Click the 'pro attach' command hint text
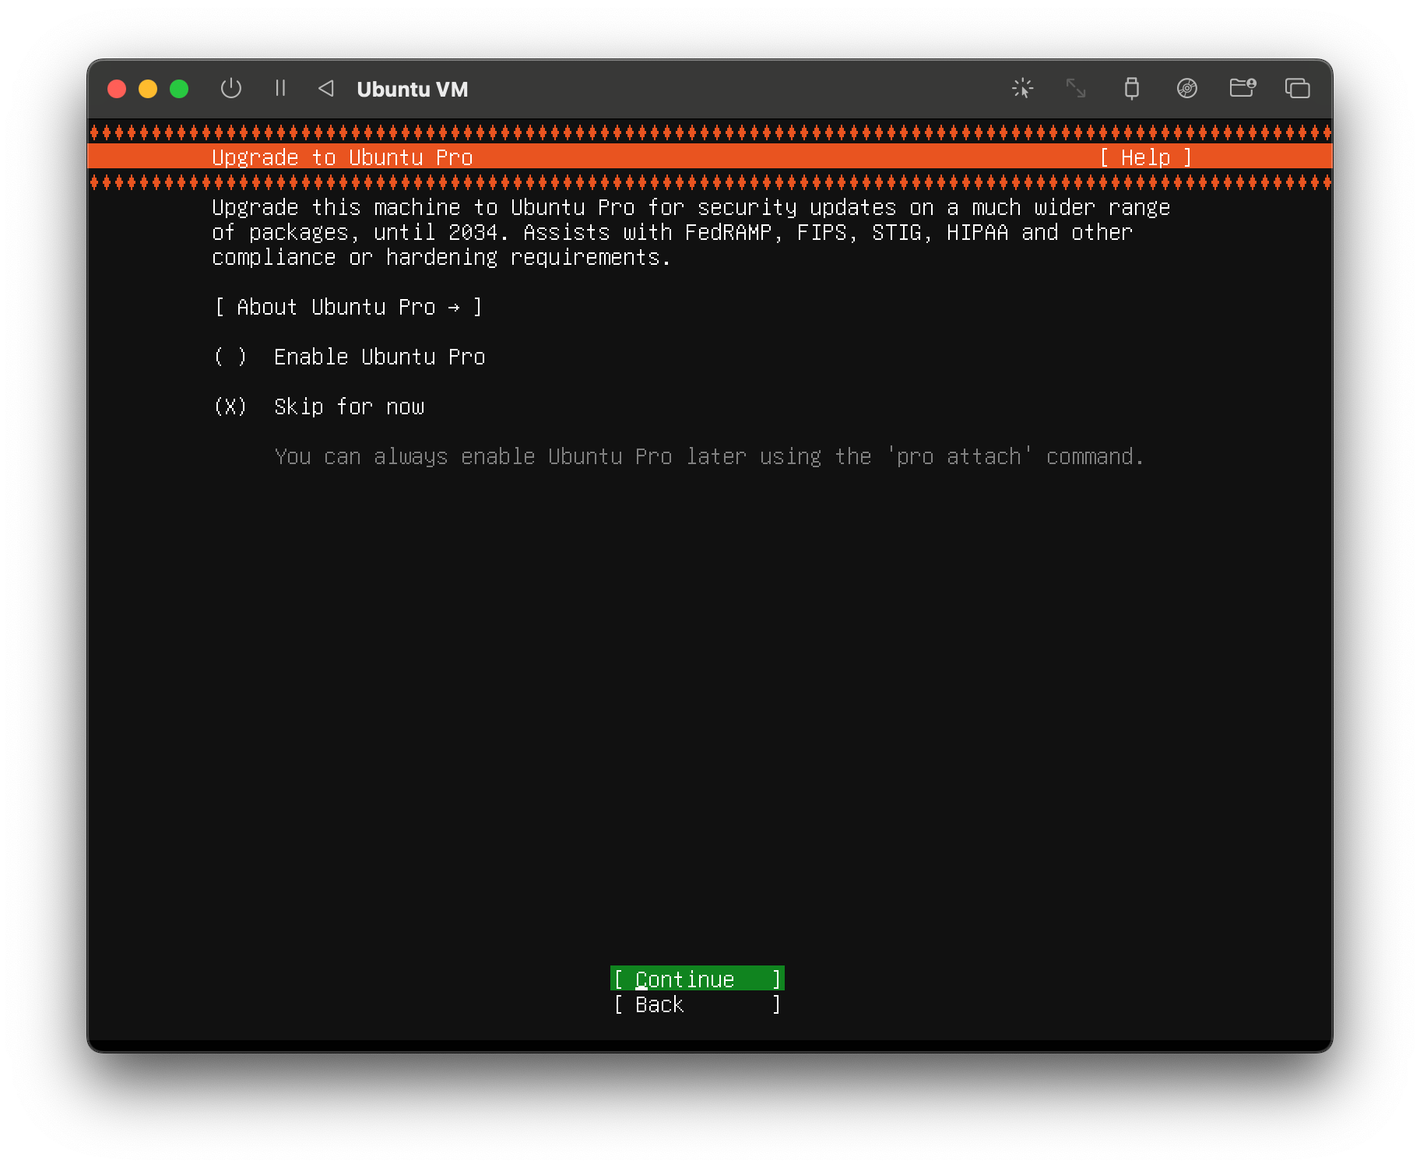Image resolution: width=1420 pixels, height=1168 pixels. [709, 457]
